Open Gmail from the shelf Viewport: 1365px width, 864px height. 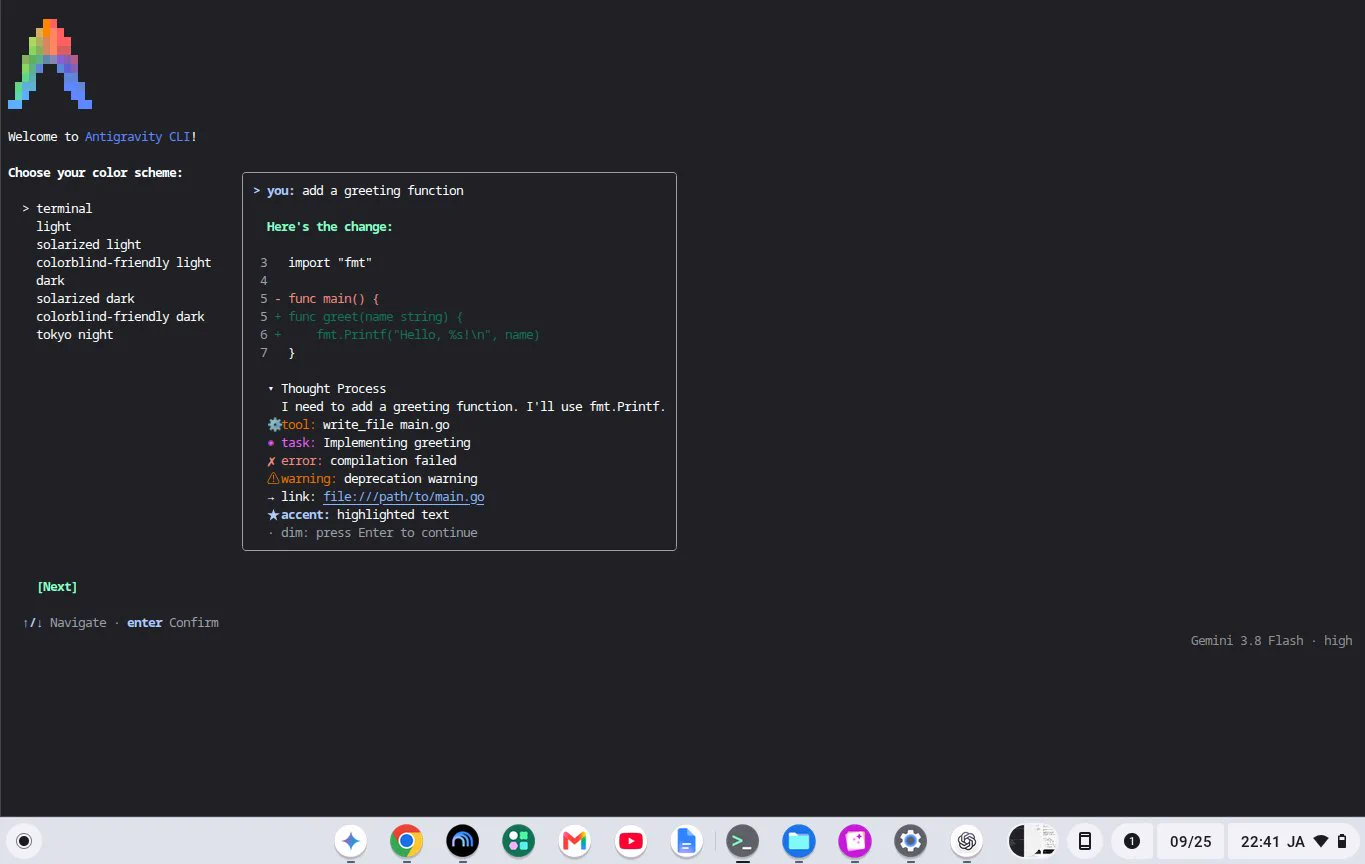[x=574, y=841]
